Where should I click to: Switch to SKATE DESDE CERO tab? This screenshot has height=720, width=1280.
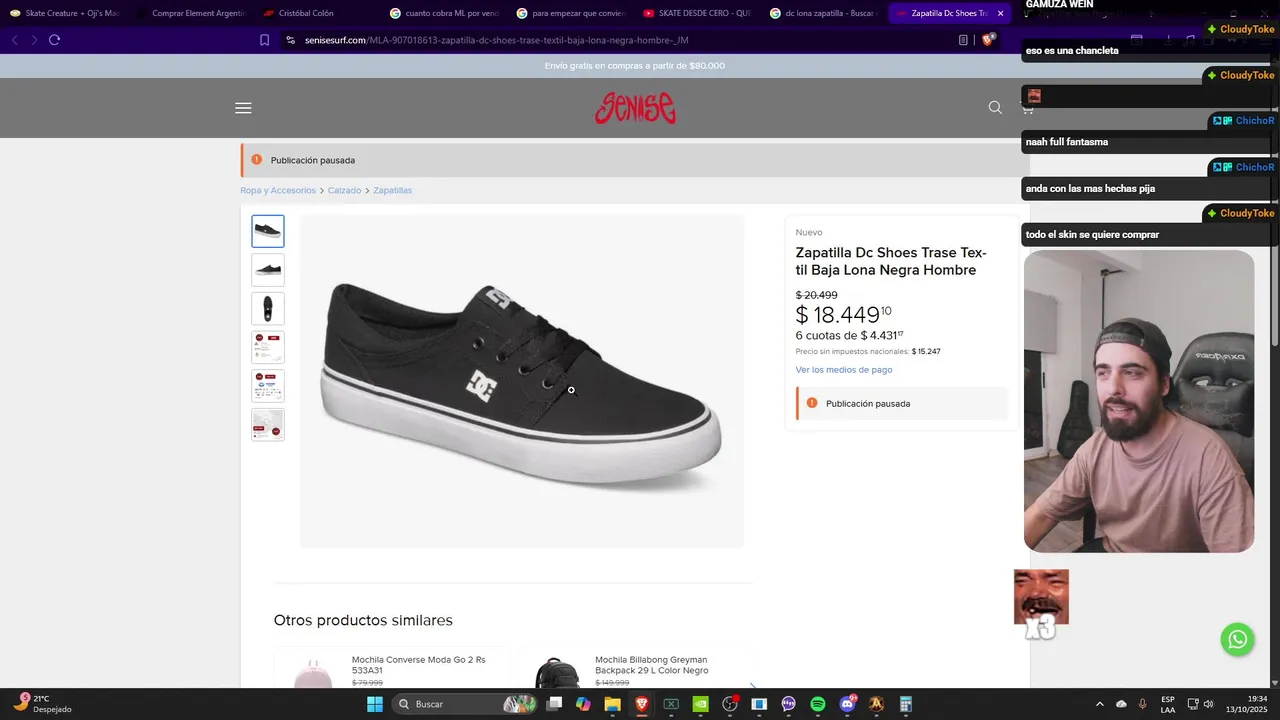click(x=697, y=13)
